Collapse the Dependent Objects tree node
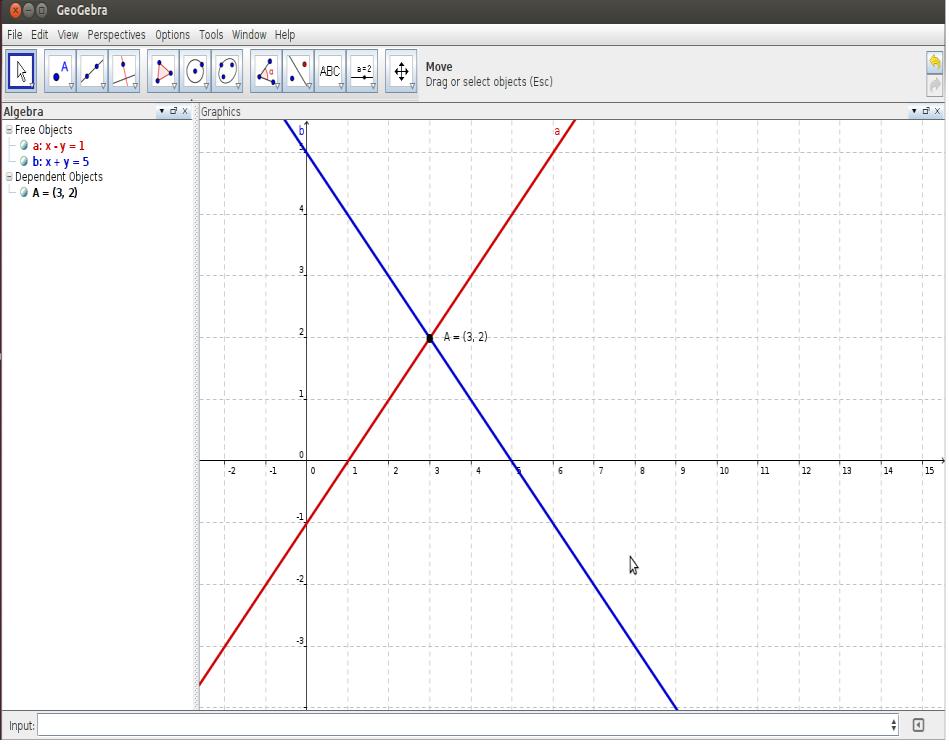The height and width of the screenshot is (744, 949). click(9, 177)
